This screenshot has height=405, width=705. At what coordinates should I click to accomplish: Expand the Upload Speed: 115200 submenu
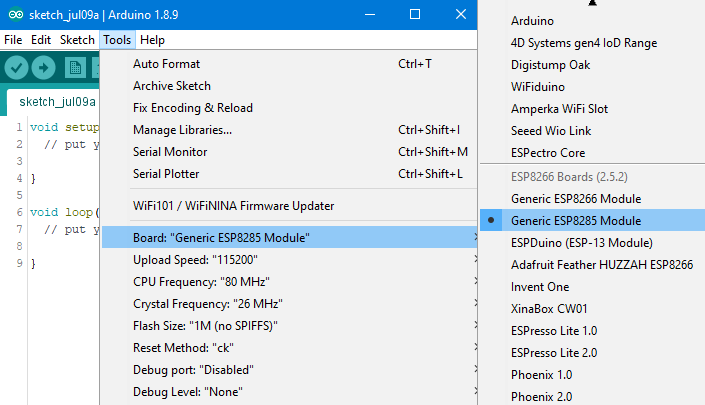coord(289,260)
